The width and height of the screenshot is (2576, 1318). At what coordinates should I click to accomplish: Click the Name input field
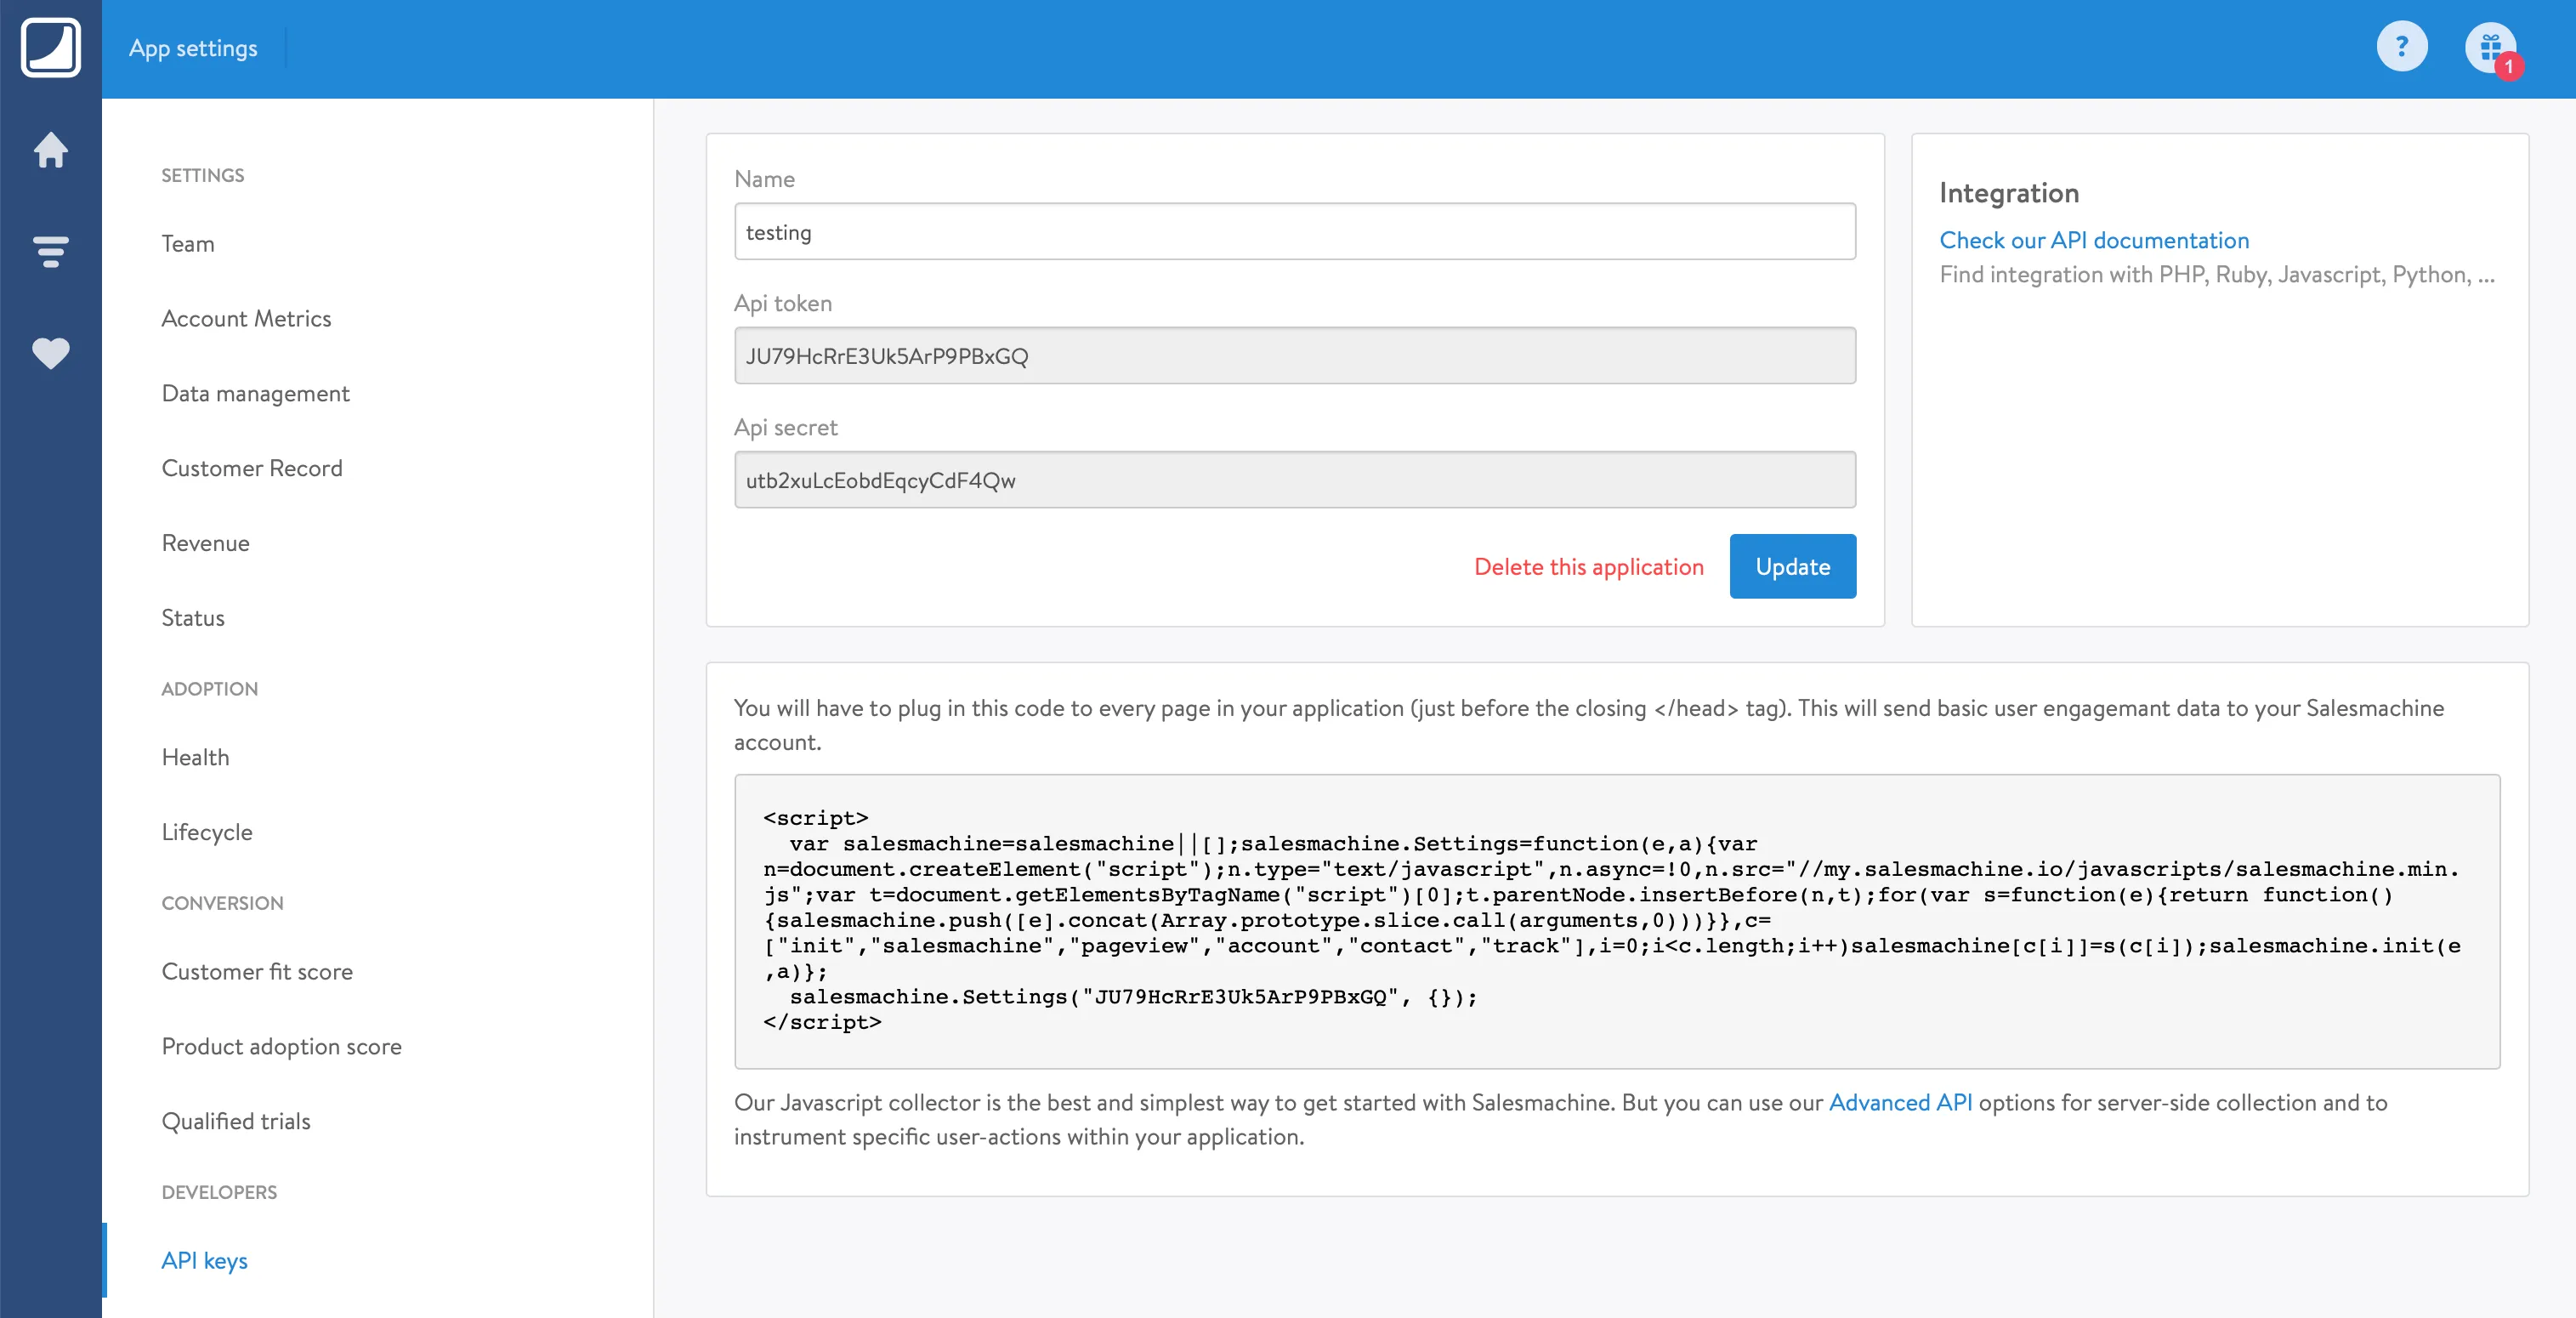[x=1294, y=232]
